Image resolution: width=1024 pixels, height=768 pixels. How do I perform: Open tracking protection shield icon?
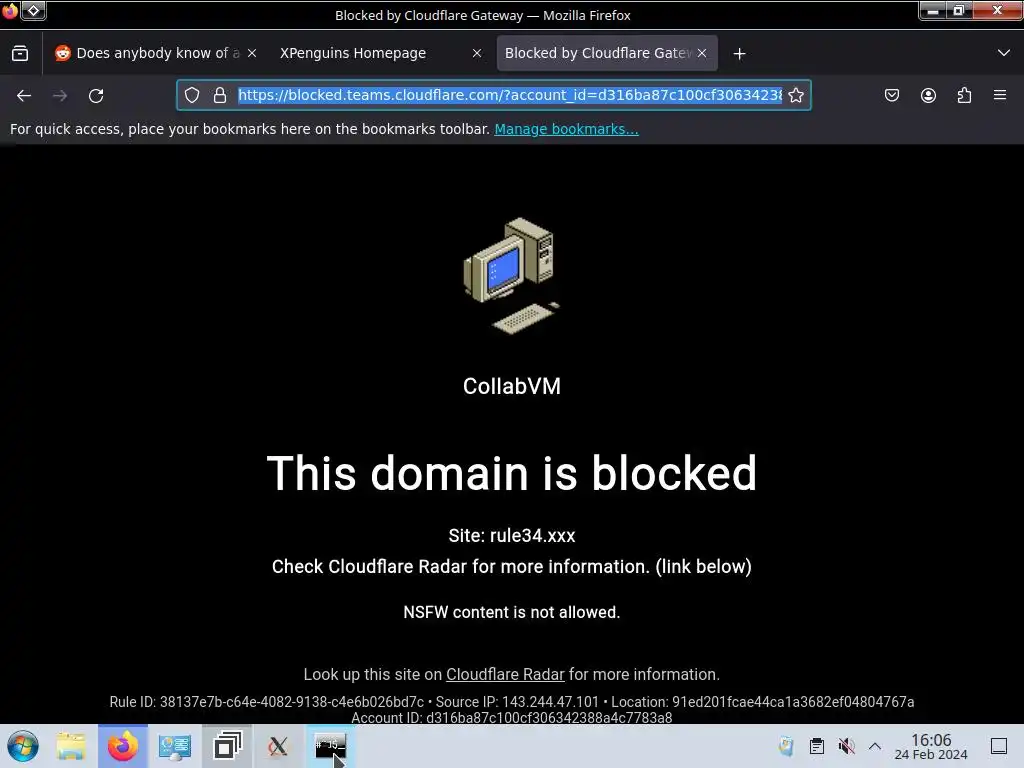(x=192, y=95)
